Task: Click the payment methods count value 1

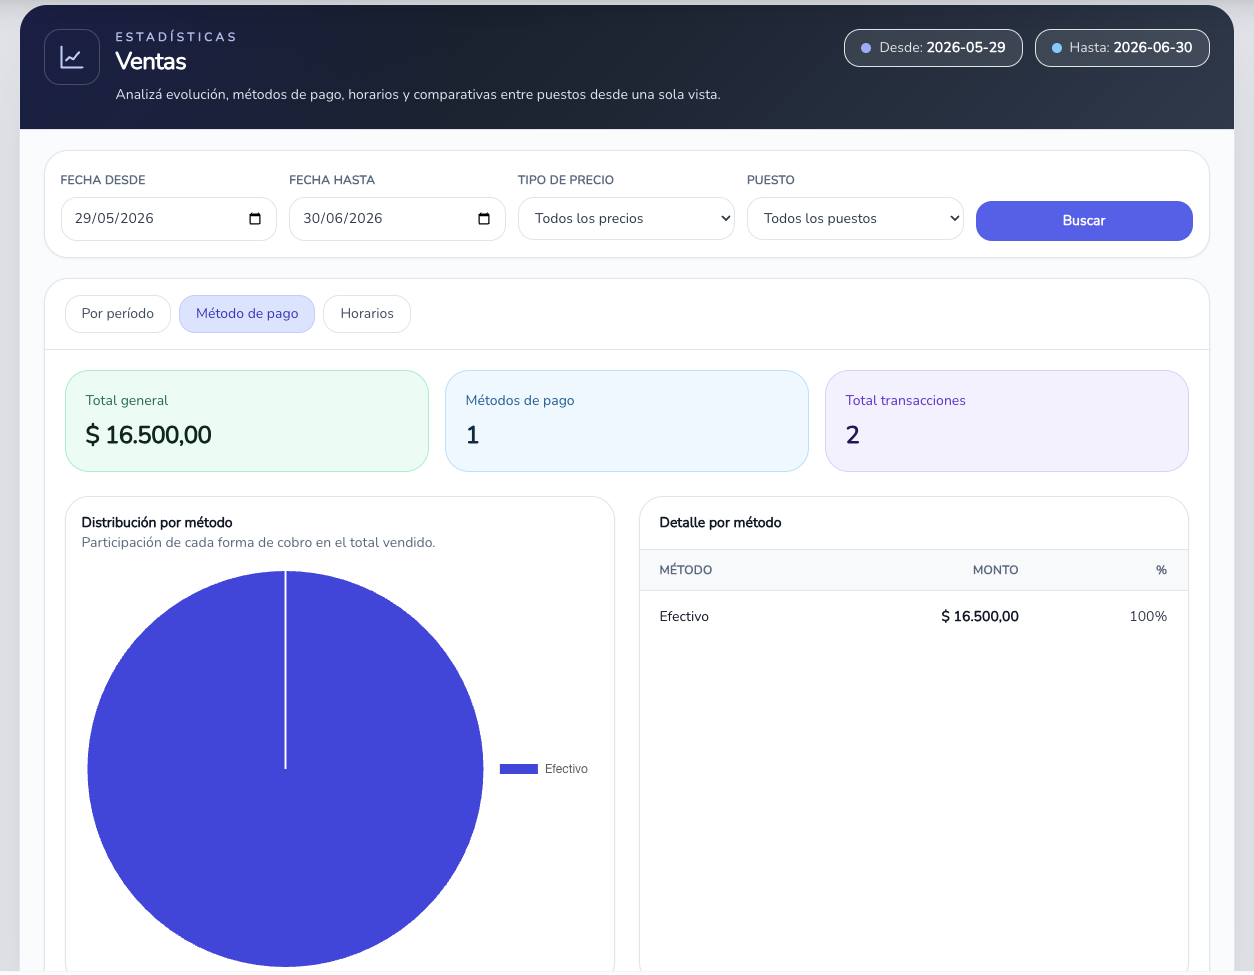Action: pos(472,435)
